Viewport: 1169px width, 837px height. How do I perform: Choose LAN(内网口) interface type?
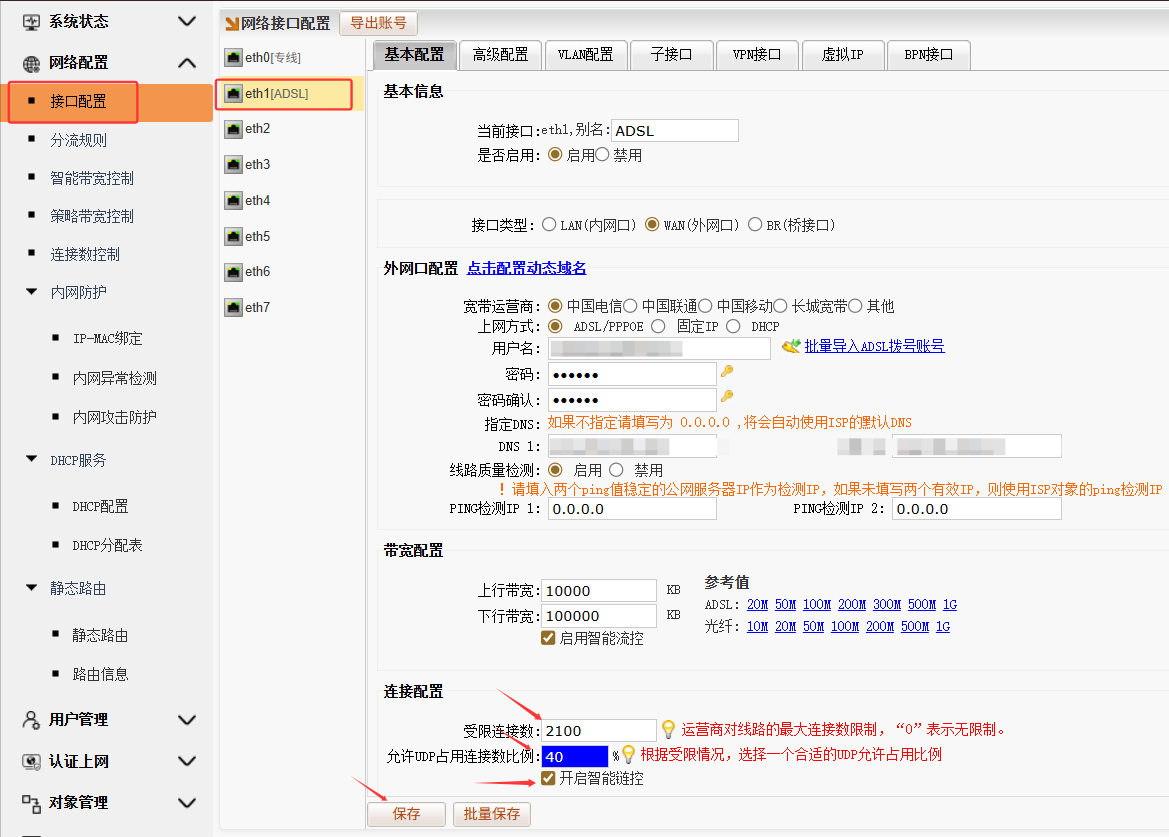pyautogui.click(x=549, y=224)
